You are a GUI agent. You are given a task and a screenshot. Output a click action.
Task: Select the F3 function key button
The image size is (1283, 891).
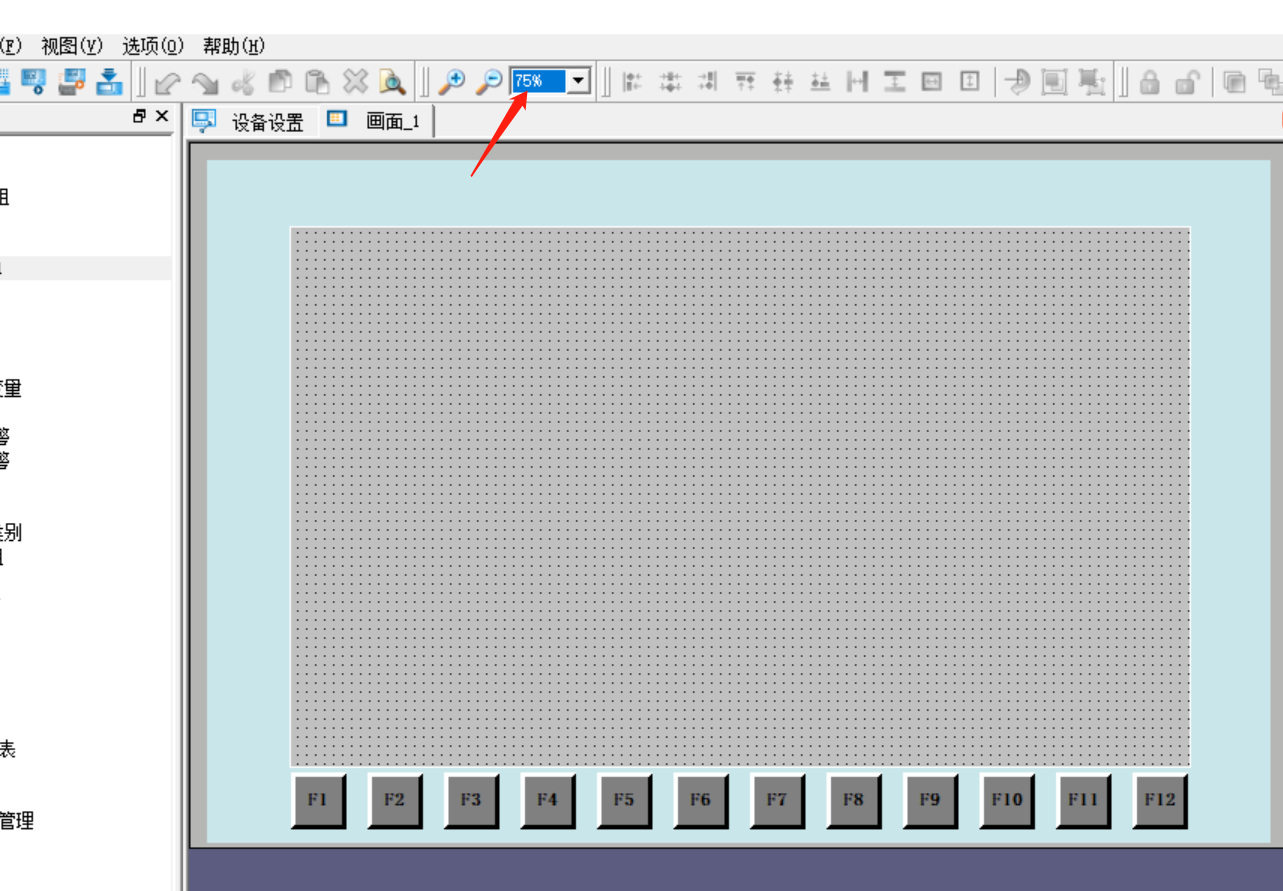(471, 800)
